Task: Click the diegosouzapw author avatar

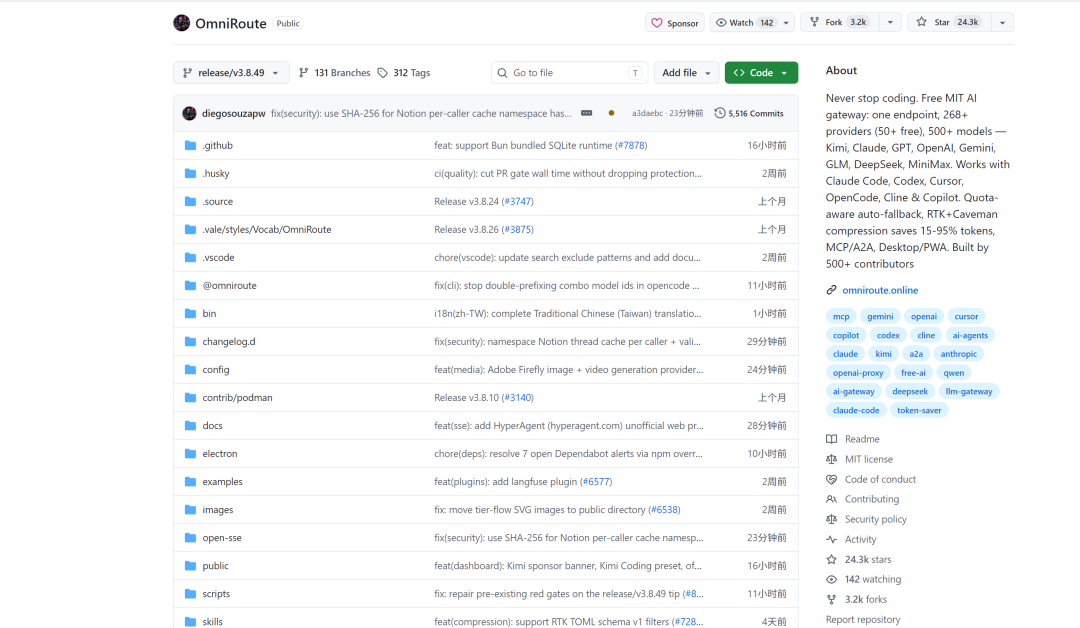Action: tap(189, 114)
